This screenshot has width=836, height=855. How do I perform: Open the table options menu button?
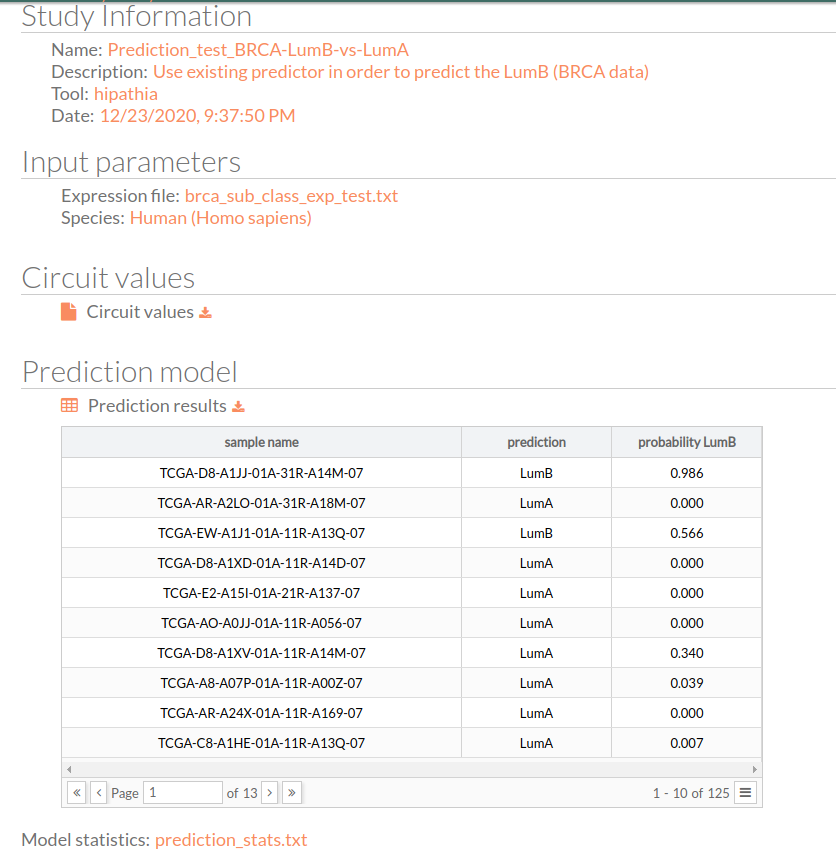tap(745, 793)
